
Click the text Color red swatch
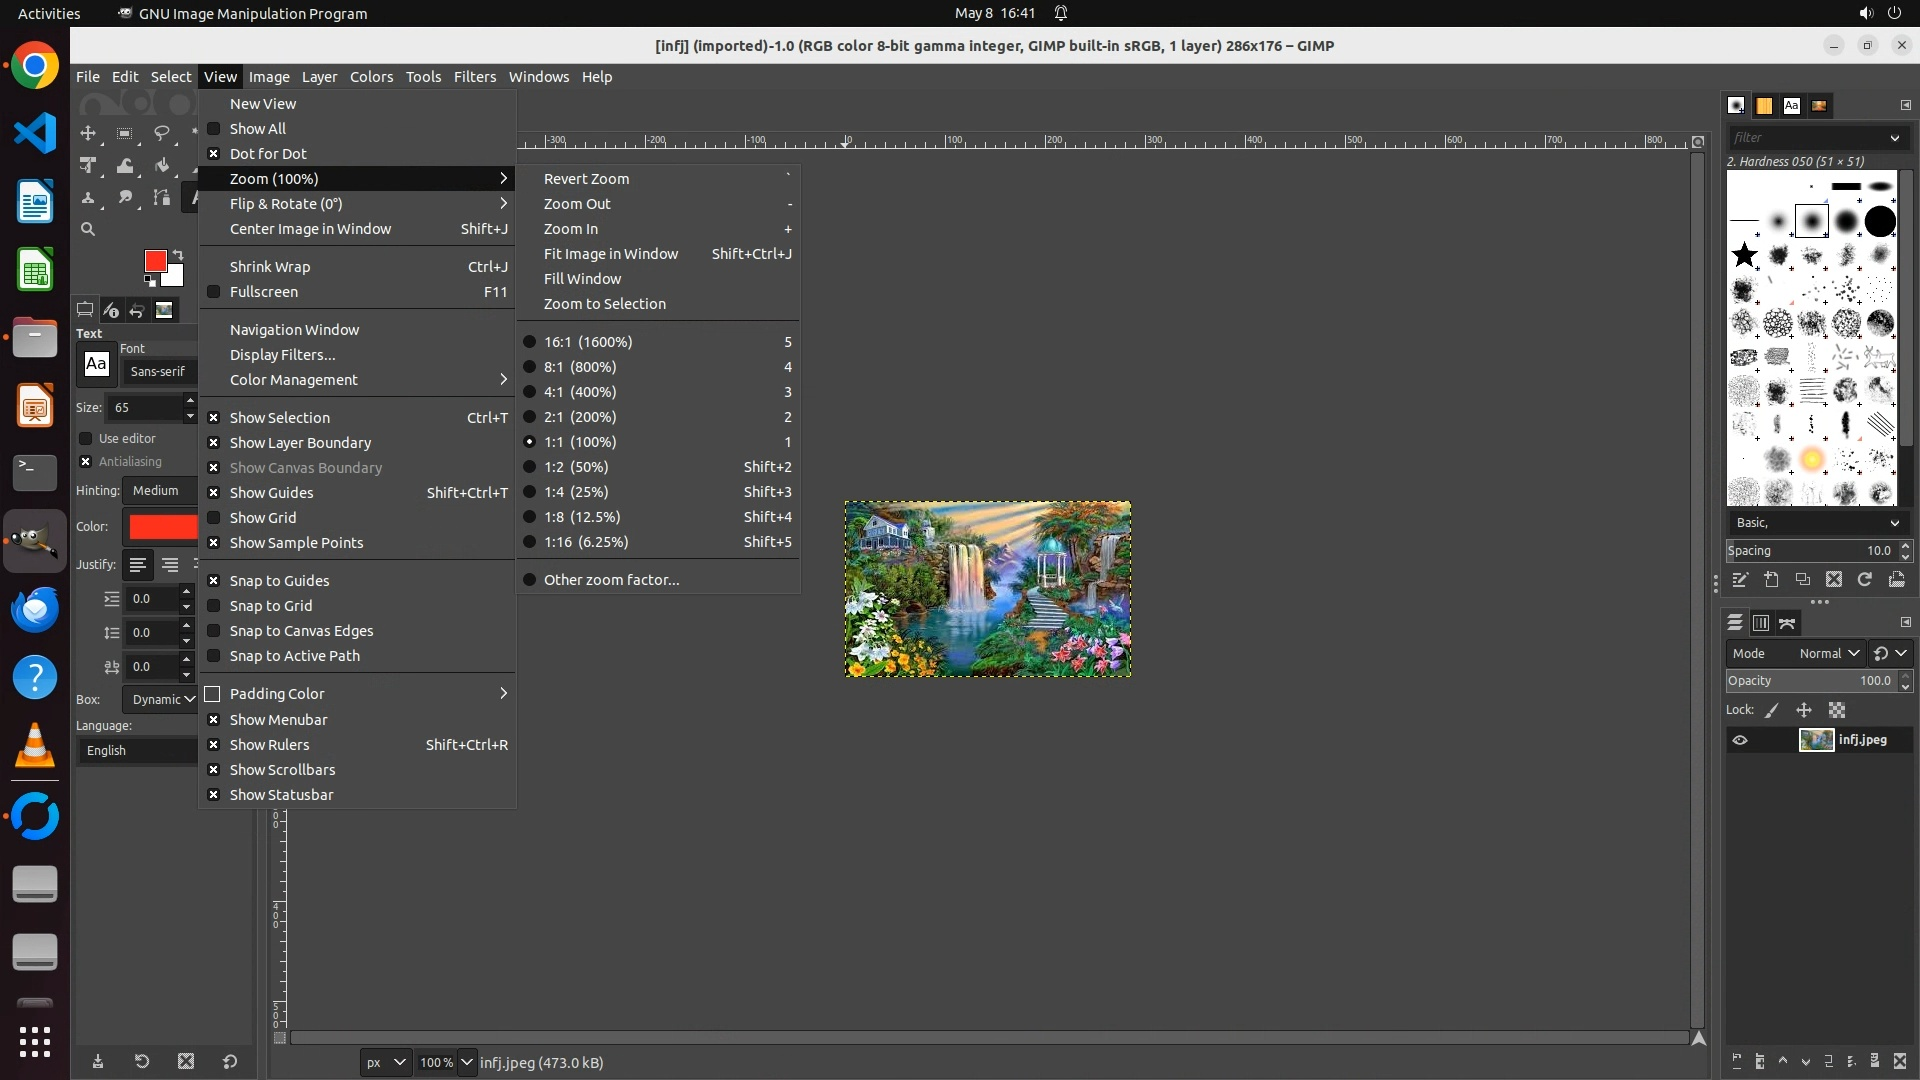click(163, 527)
